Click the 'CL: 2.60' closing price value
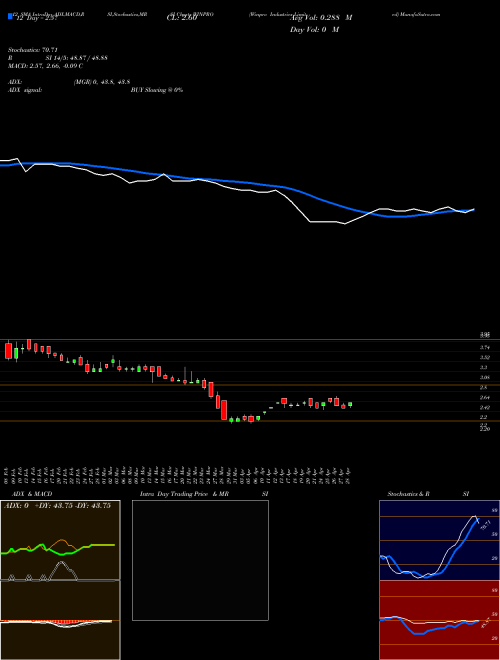 coord(182,19)
